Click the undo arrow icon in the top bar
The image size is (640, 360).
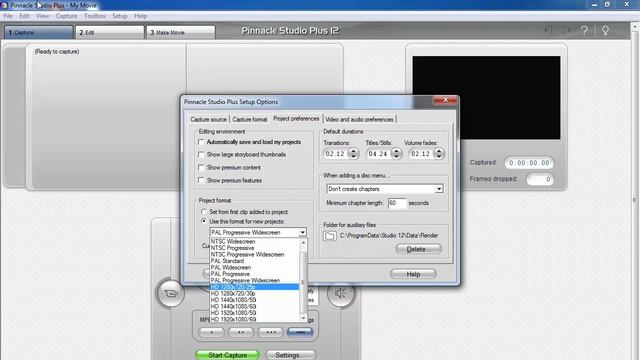pos(549,30)
